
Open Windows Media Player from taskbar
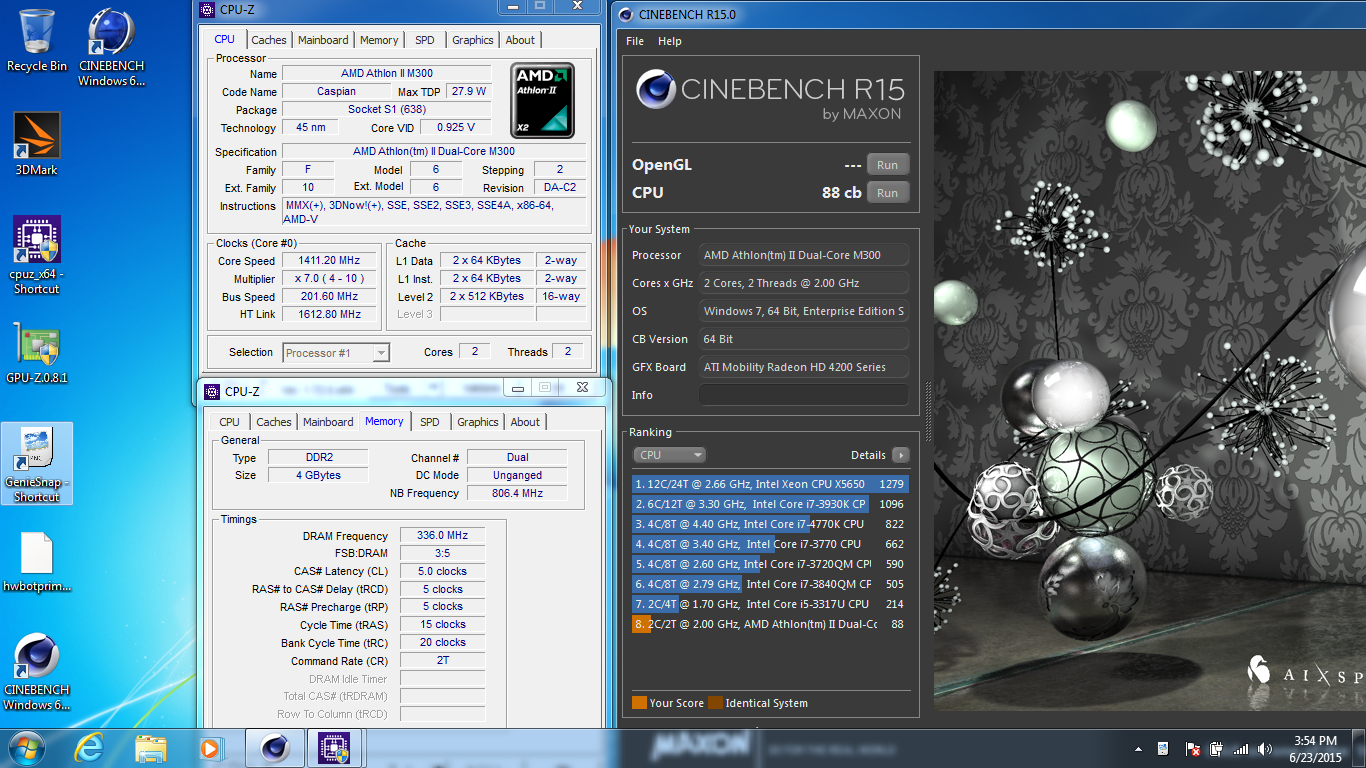coord(210,747)
